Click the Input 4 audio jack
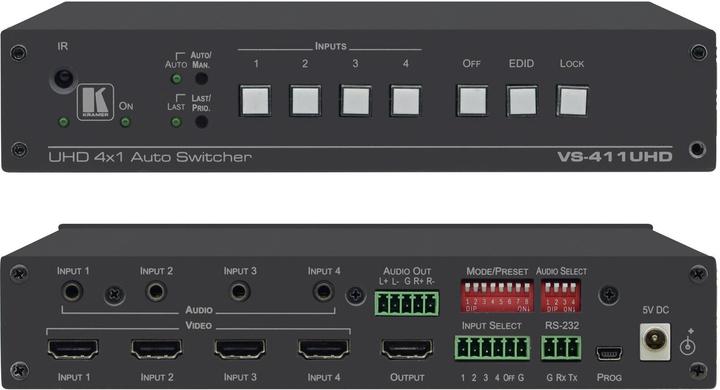Screen dimensions: 720x390 pyautogui.click(x=323, y=291)
